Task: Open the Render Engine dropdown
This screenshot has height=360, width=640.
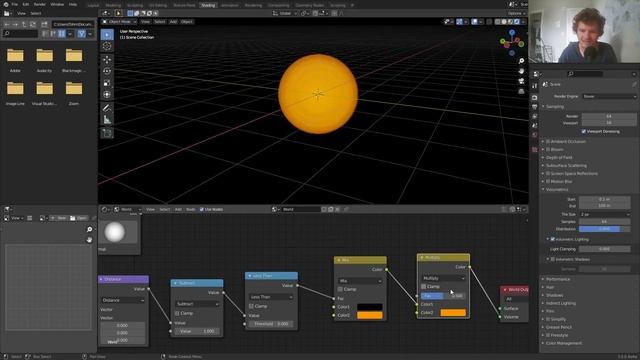Action: click(x=609, y=96)
